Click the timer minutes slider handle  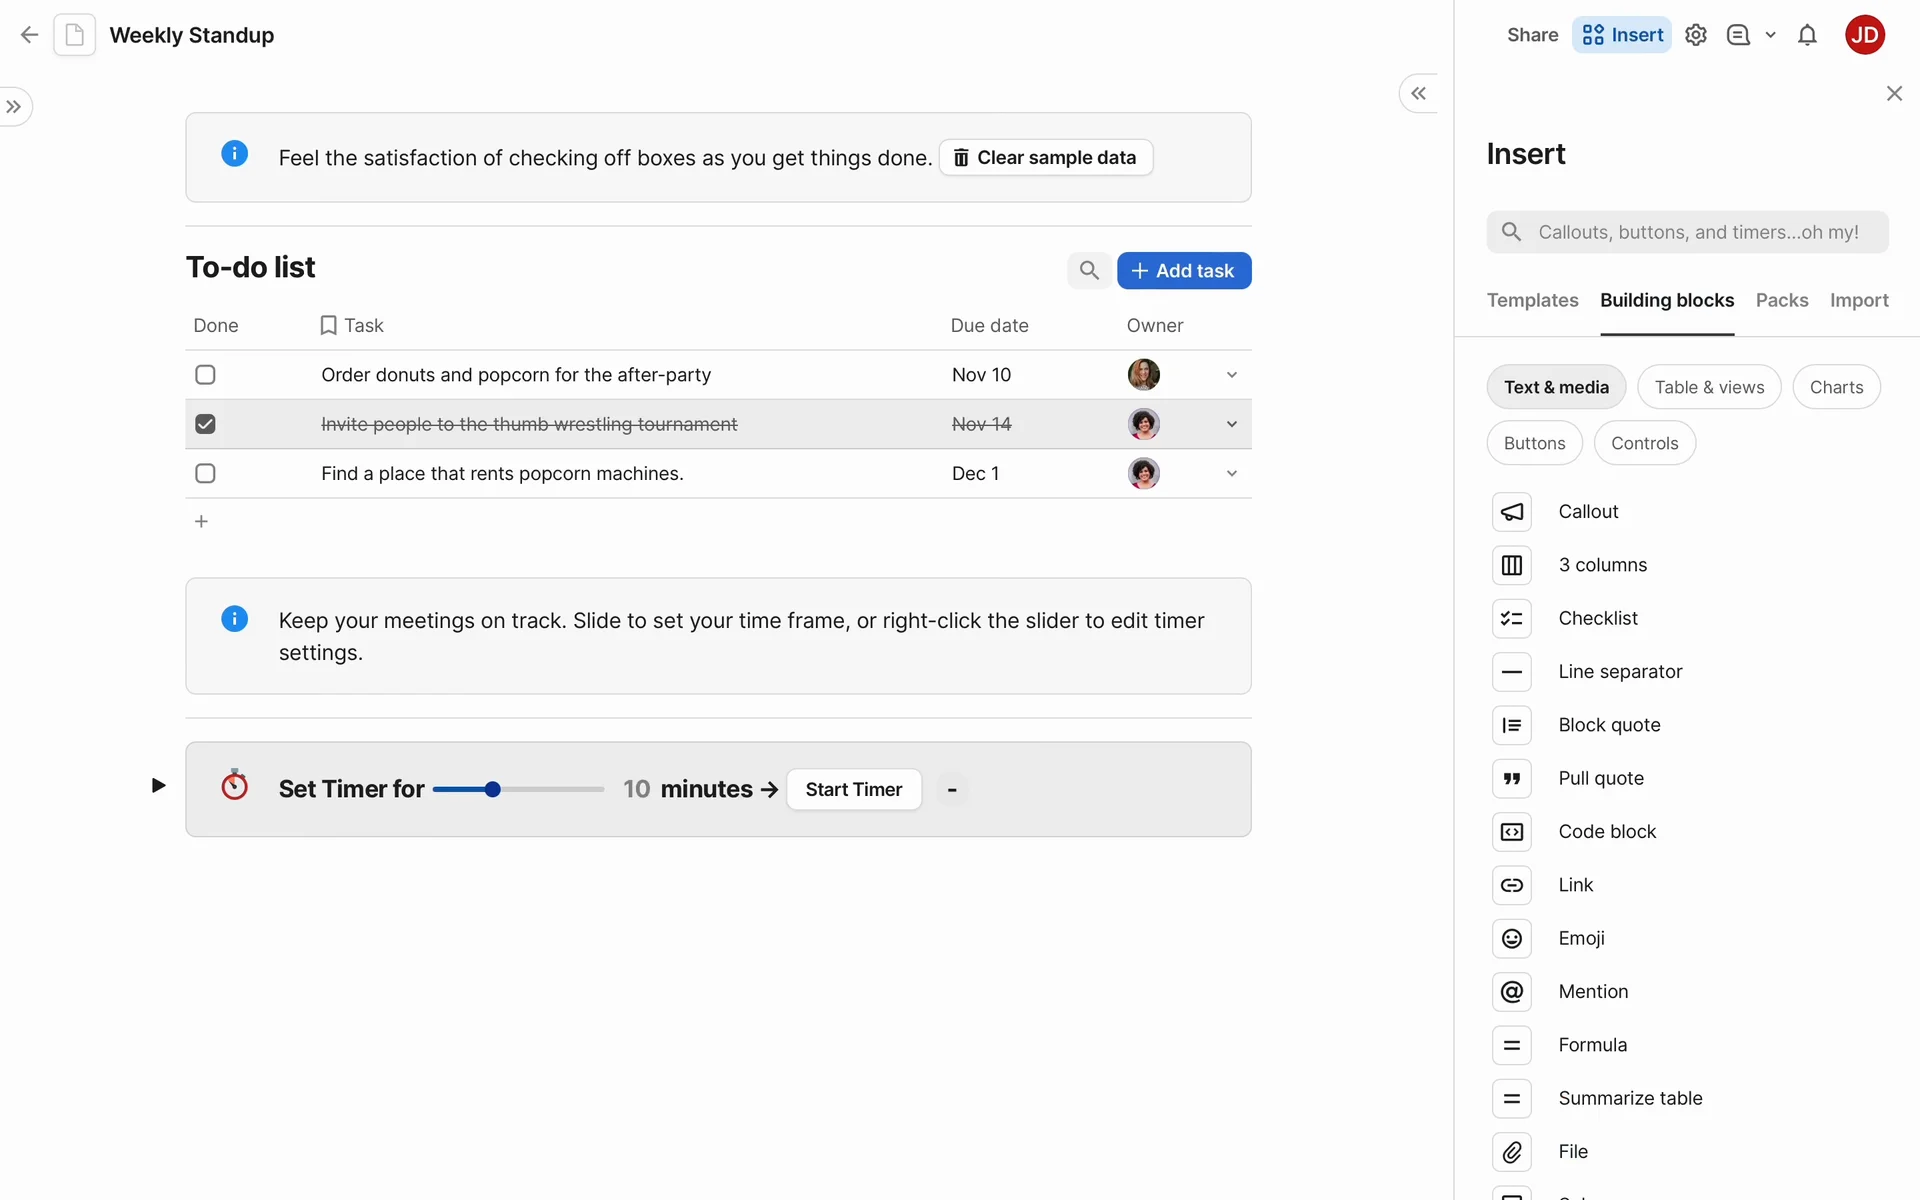(492, 789)
